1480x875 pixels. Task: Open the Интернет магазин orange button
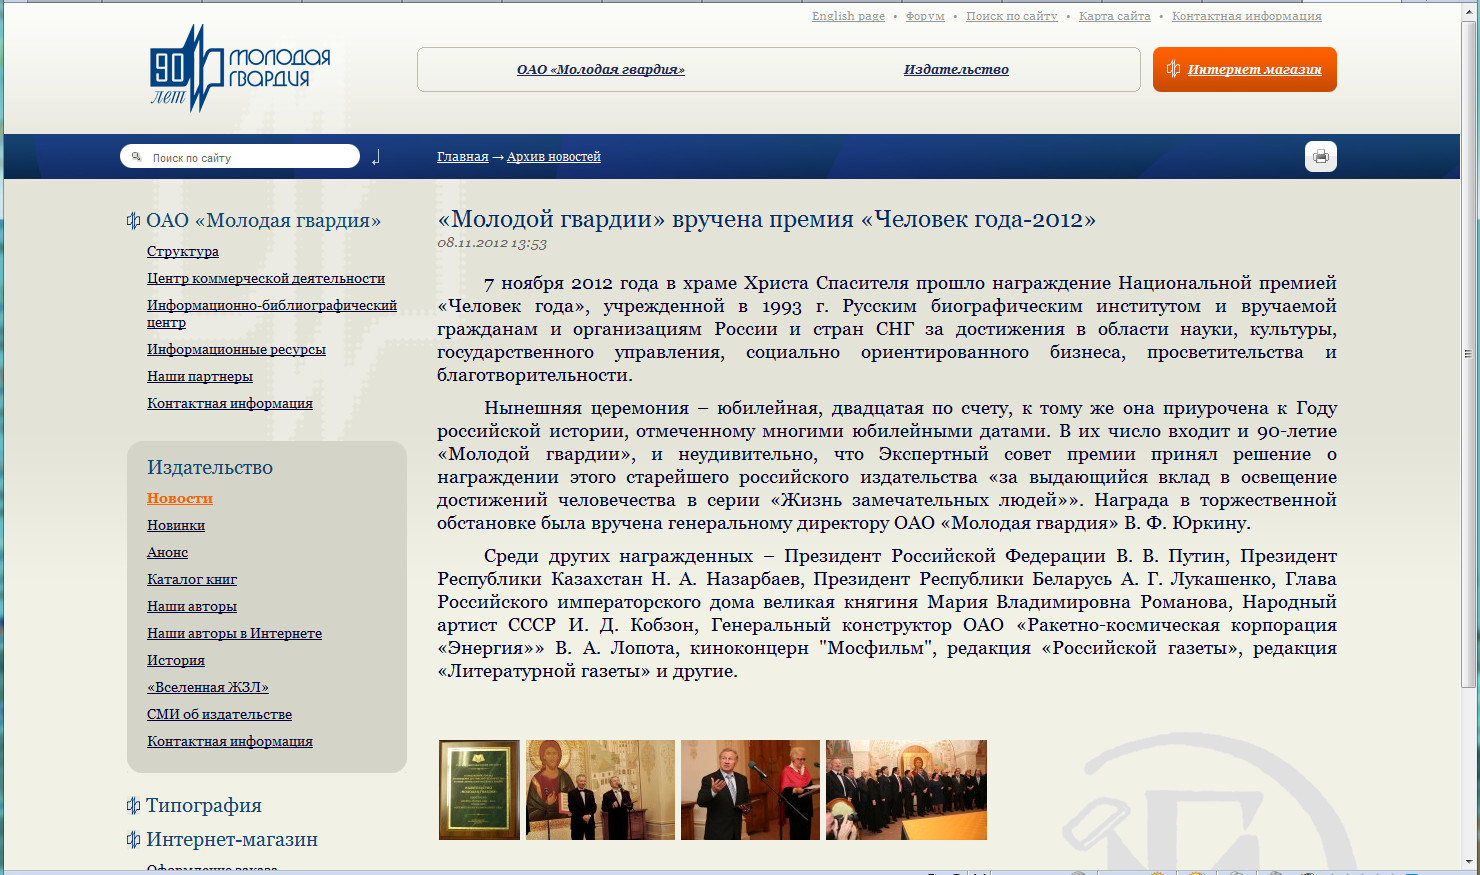pos(1245,69)
